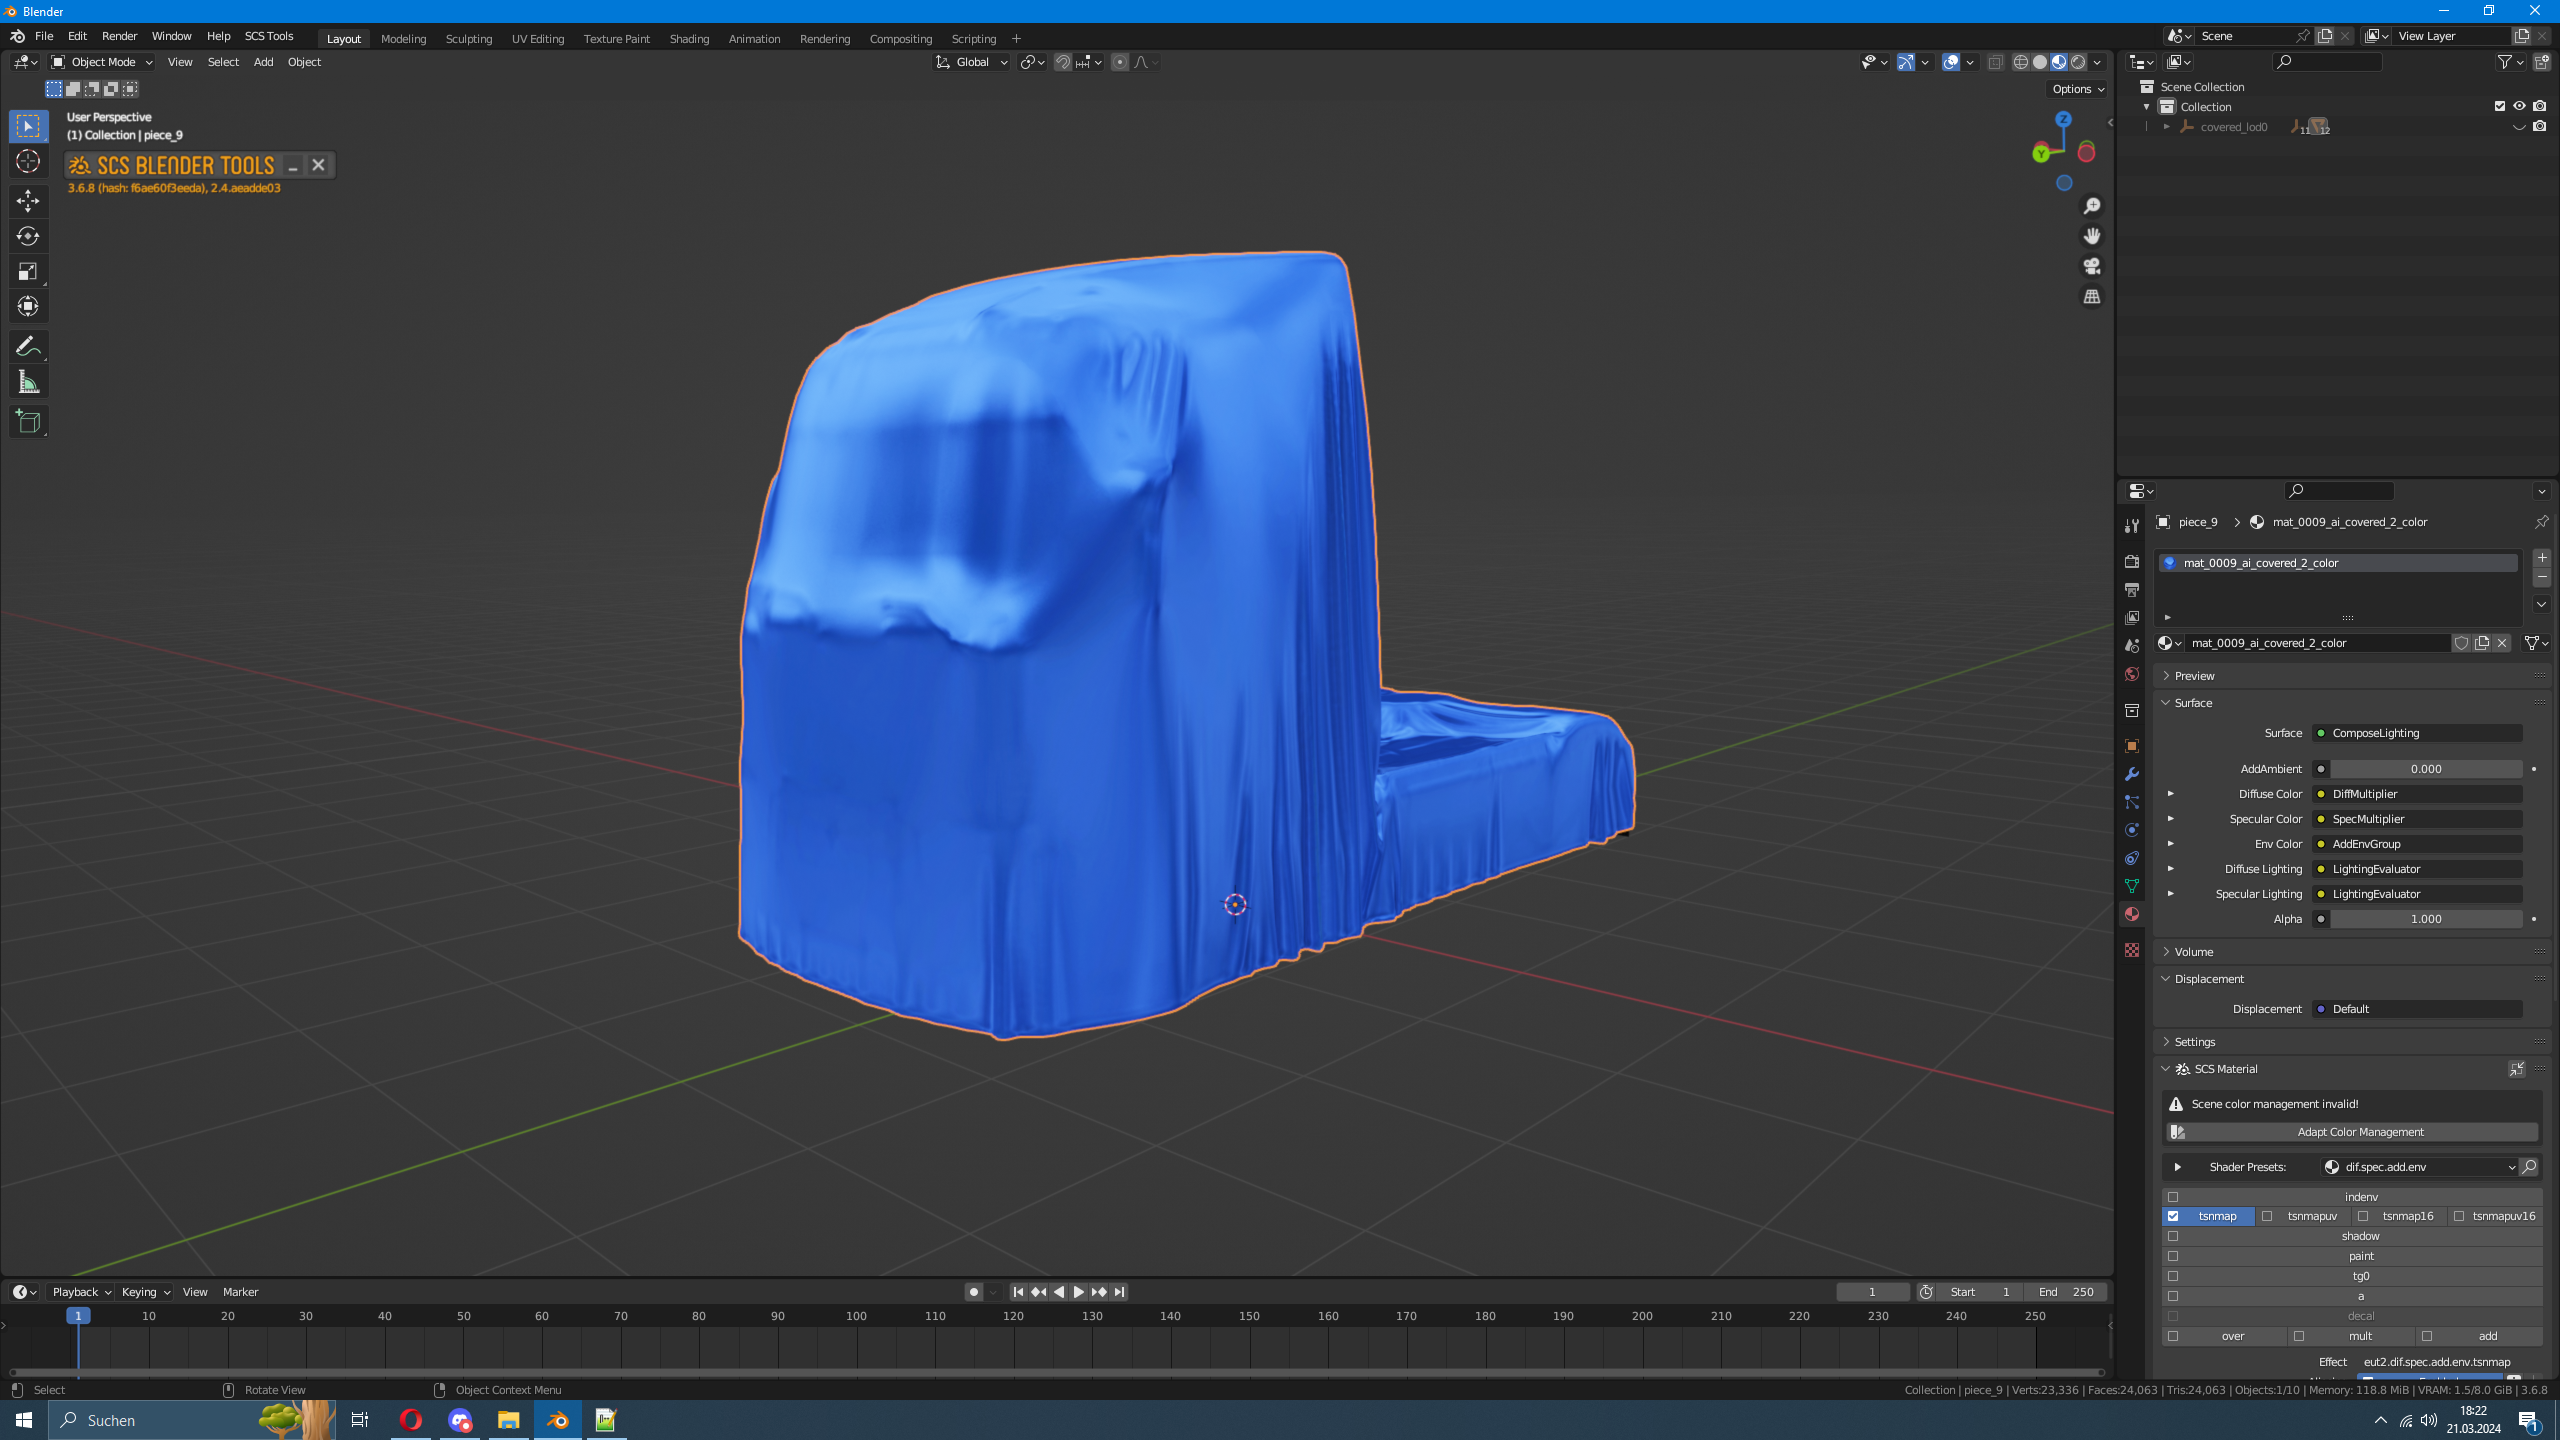This screenshot has height=1440, width=2560.
Task: Click the Play animation button
Action: 1078,1292
